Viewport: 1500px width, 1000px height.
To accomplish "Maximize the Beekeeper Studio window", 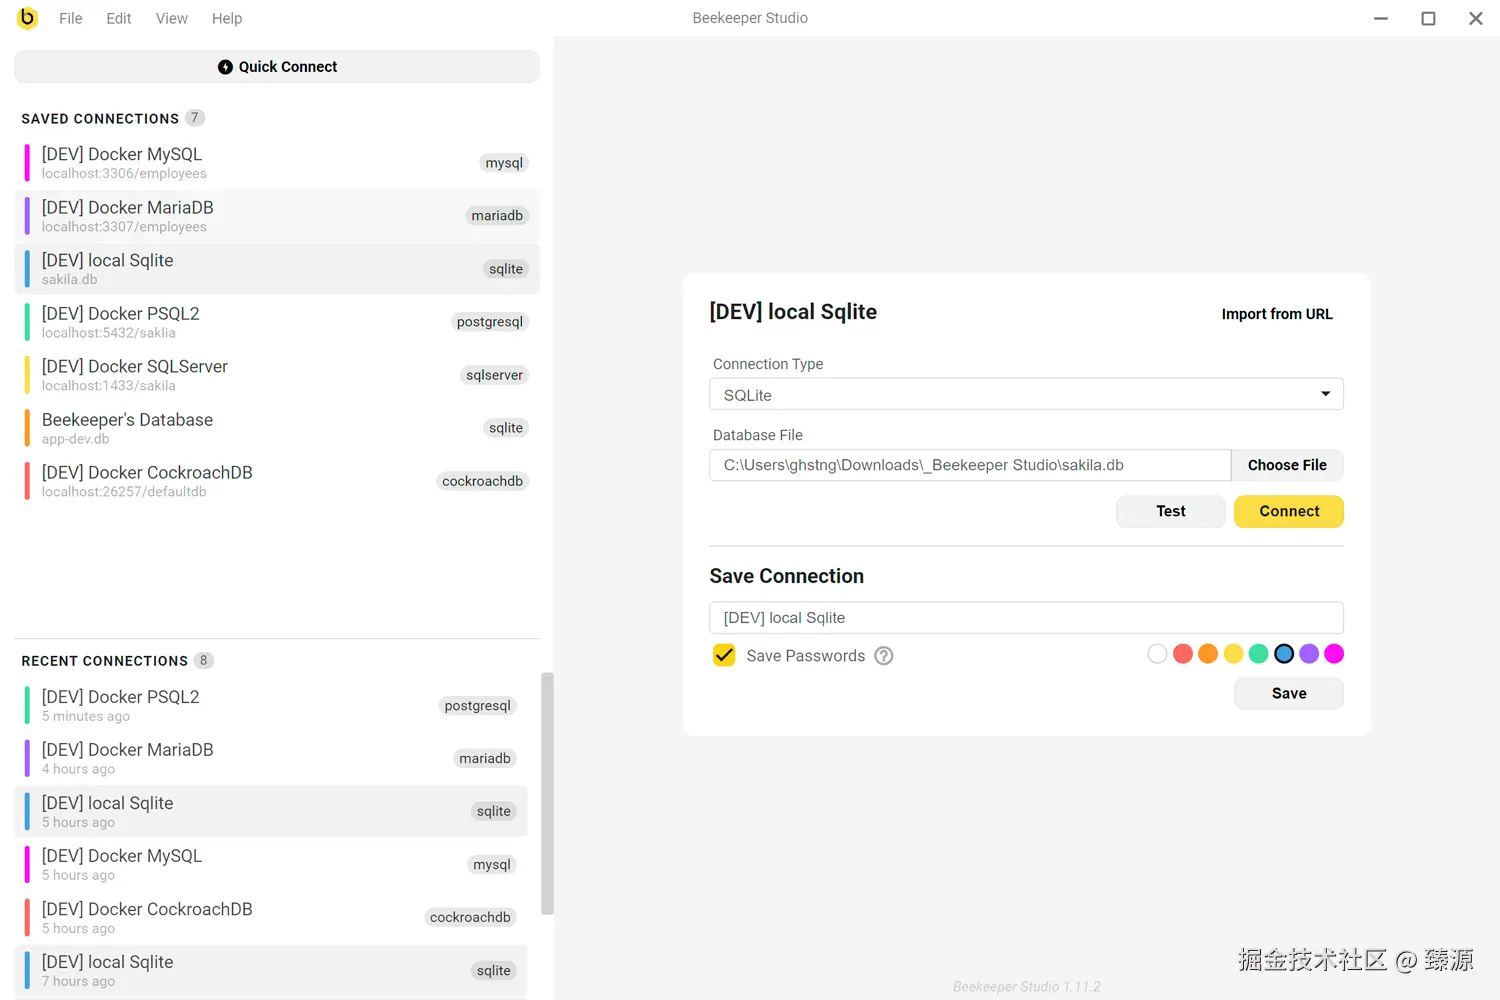I will 1428,18.
